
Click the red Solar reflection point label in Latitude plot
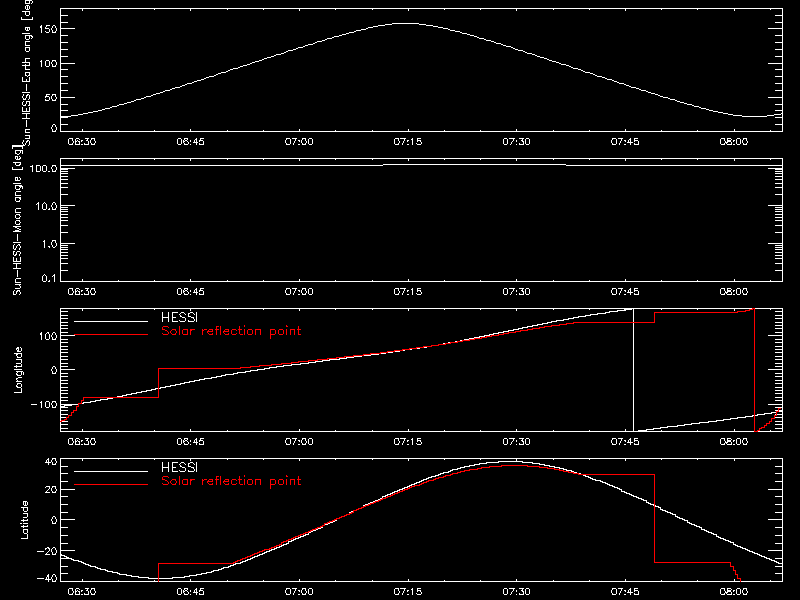pos(231,481)
